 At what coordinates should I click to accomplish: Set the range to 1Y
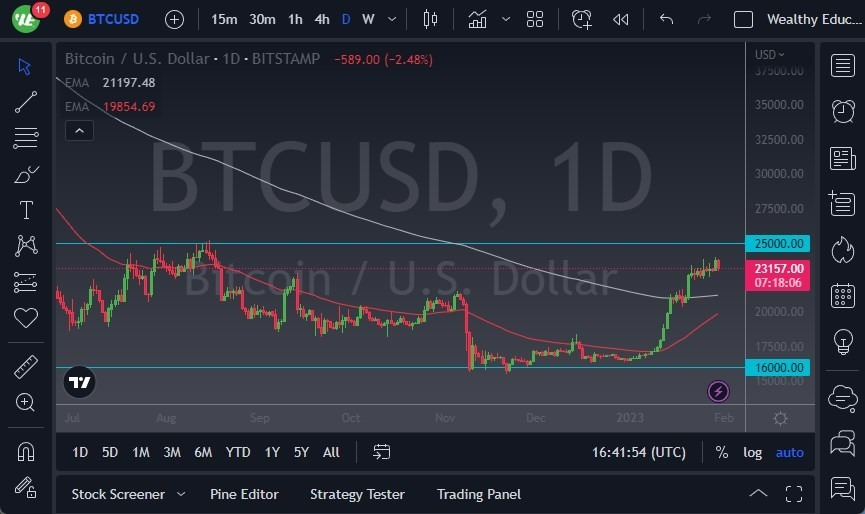(272, 452)
